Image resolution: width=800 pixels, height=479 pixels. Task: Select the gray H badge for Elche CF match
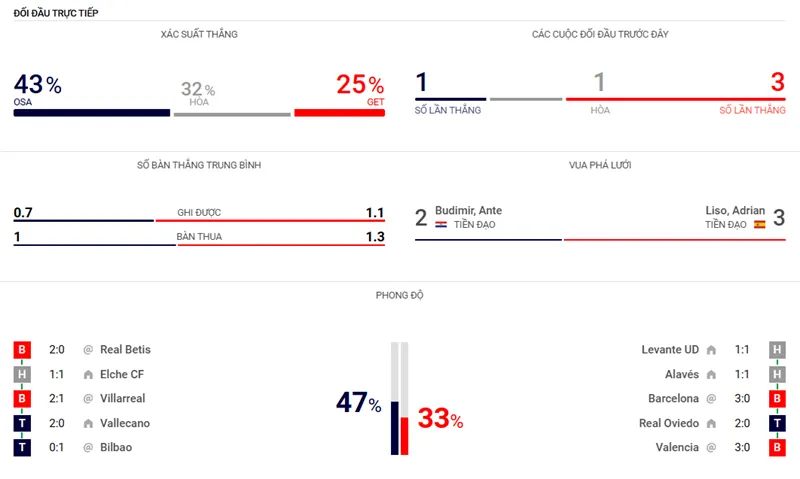click(22, 374)
